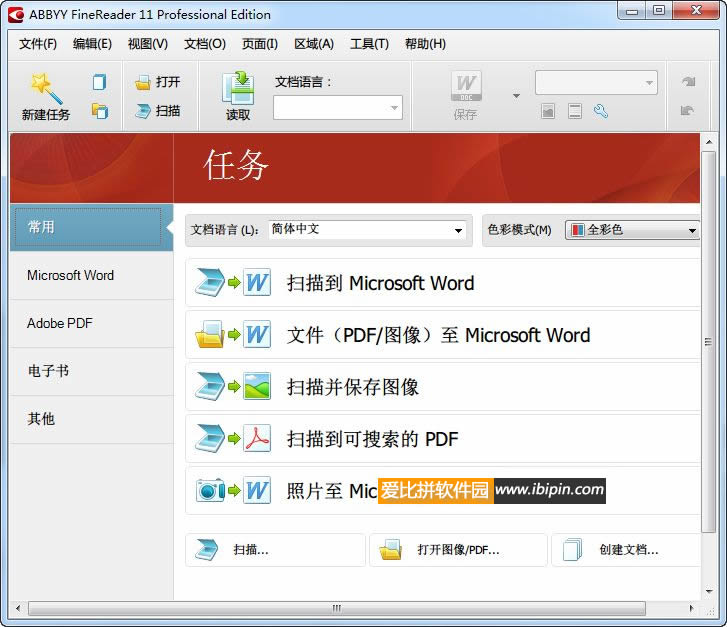This screenshot has width=727, height=627.
Task: Open the 保存 button dropdown arrow
Action: [516, 96]
